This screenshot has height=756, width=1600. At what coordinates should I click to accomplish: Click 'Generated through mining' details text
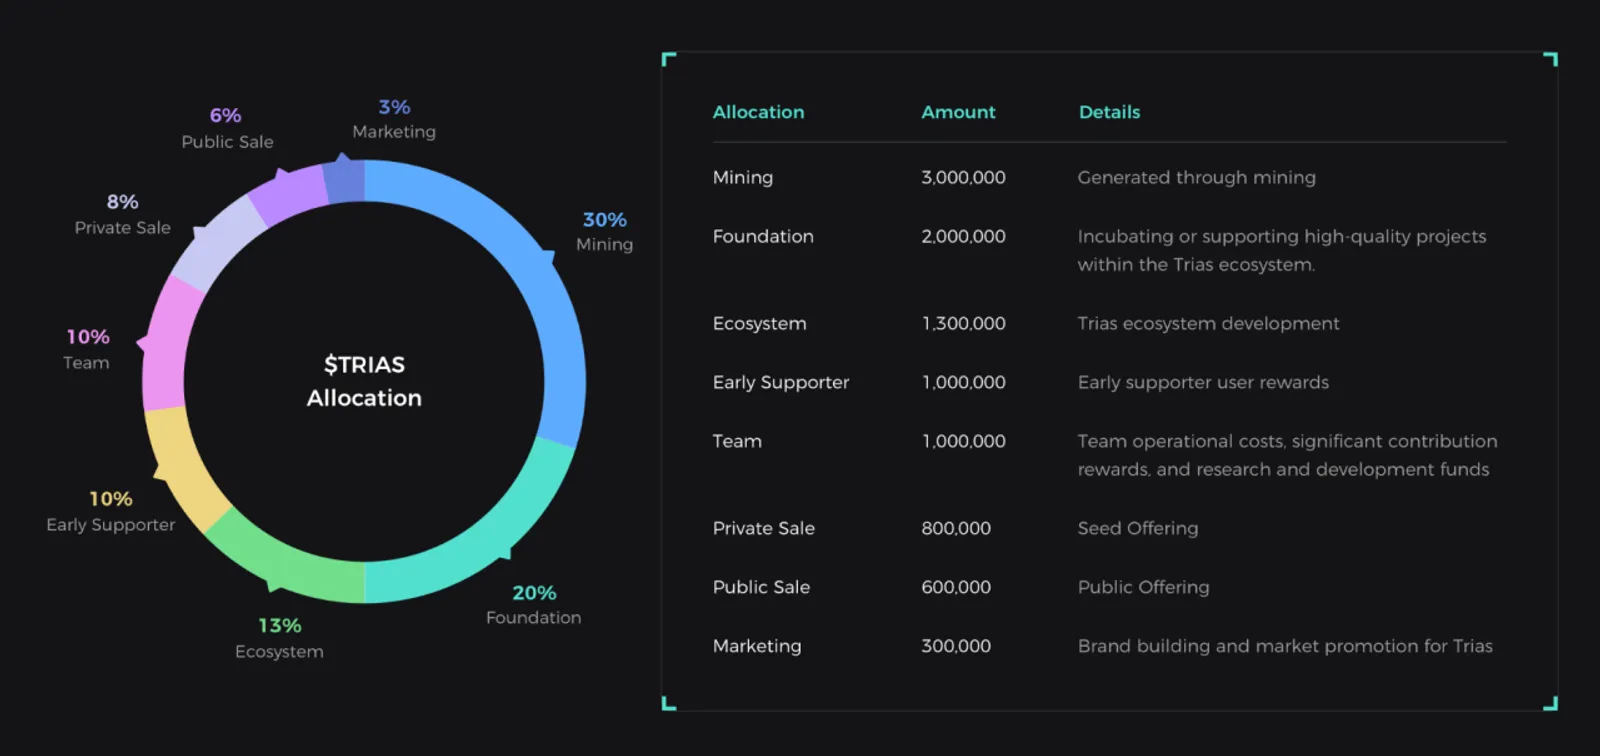pos(1196,177)
